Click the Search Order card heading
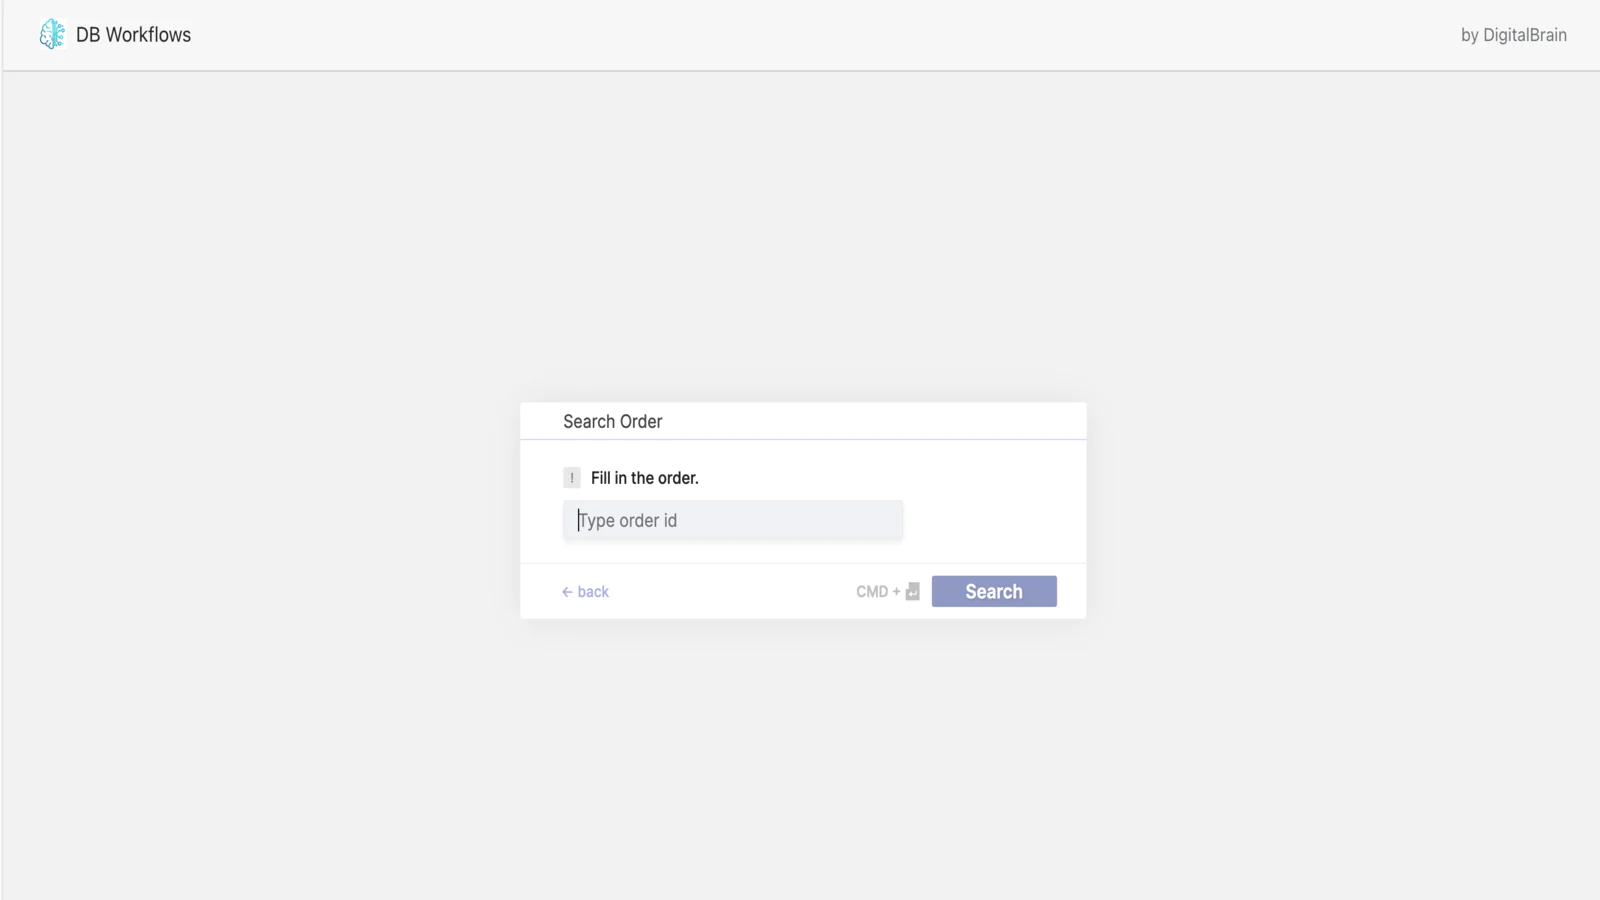This screenshot has width=1600, height=900. (612, 422)
